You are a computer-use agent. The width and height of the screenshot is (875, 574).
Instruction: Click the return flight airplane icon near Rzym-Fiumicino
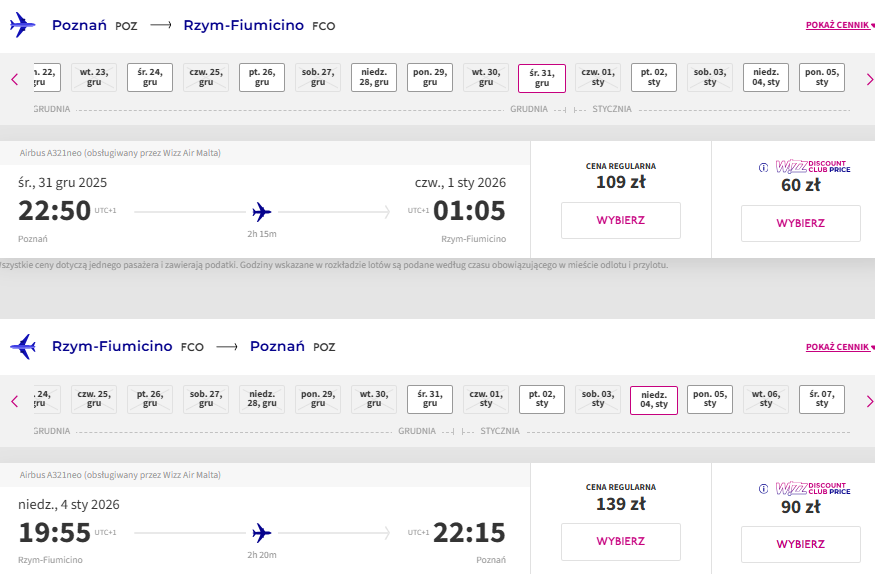[x=23, y=346]
